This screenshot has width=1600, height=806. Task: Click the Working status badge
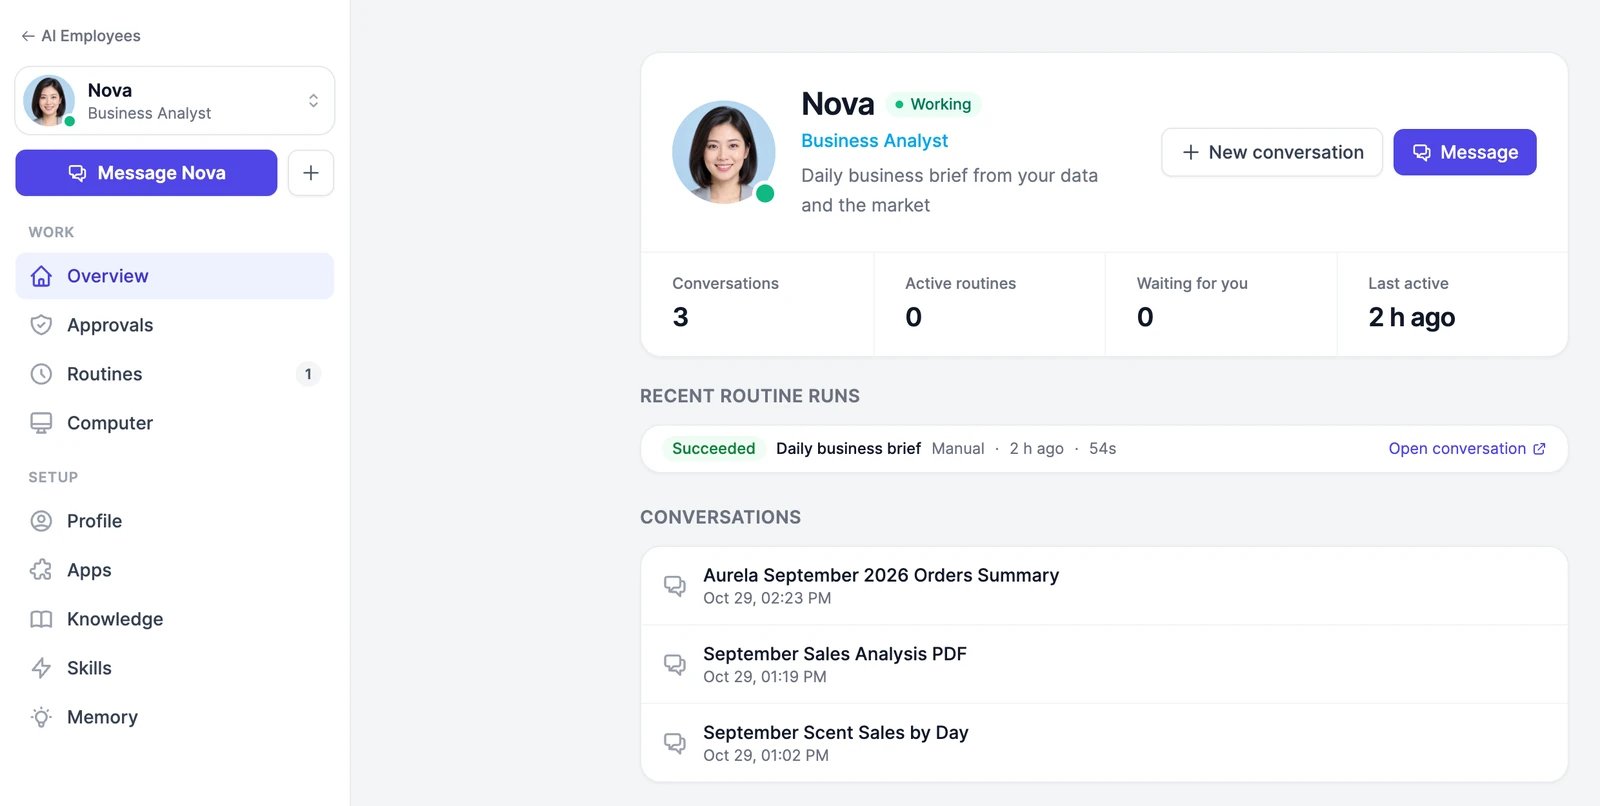tap(933, 104)
